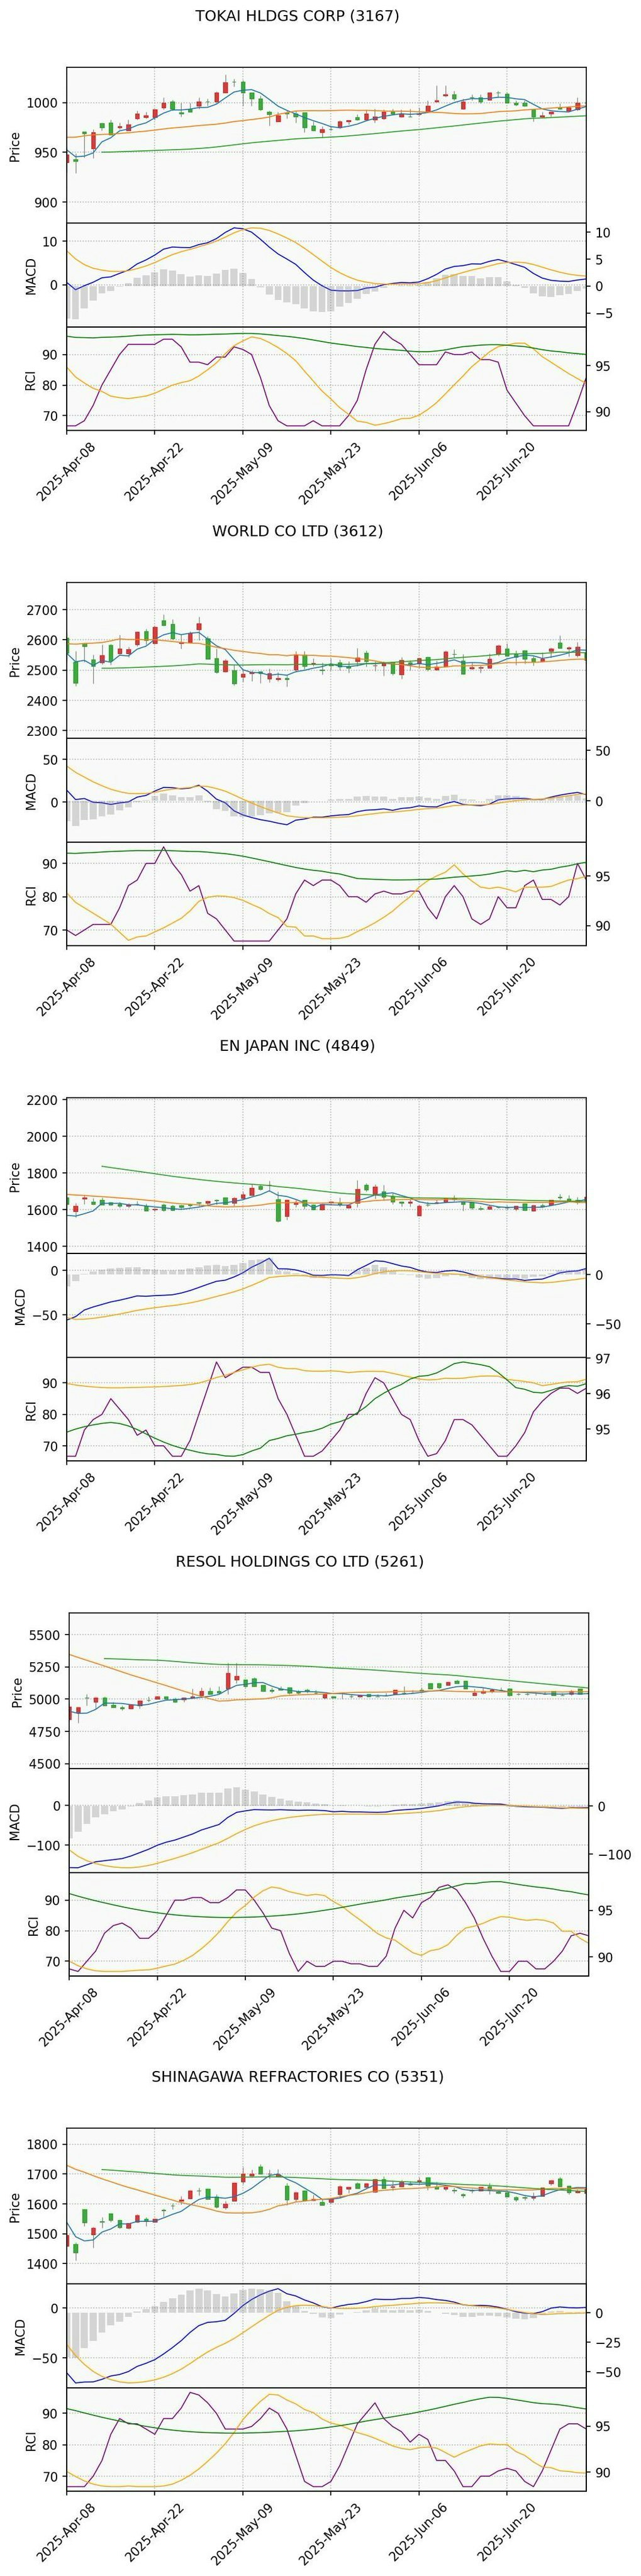This screenshot has height=2576, width=641.
Task: Click the 2025-Apr-22 date label under RESOL chart
Action: click(157, 2016)
